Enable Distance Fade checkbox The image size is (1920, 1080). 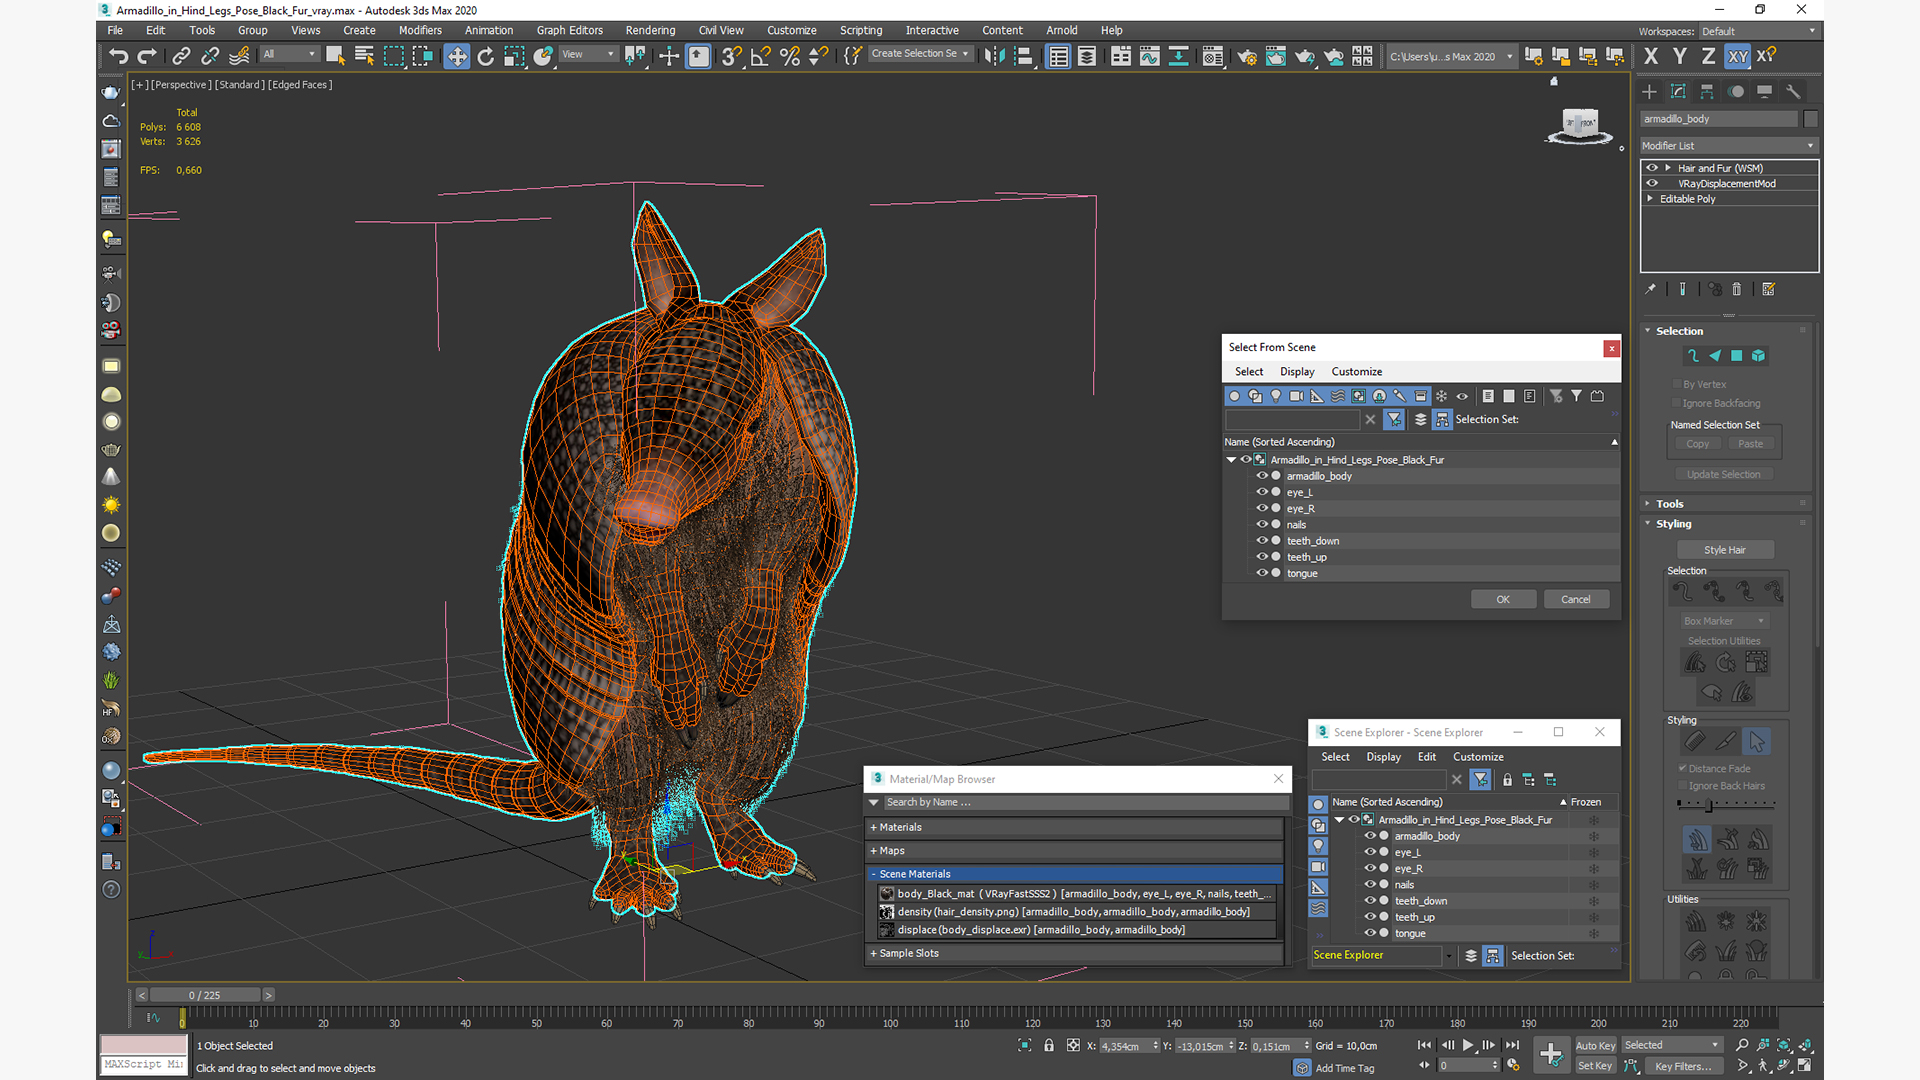1683,768
